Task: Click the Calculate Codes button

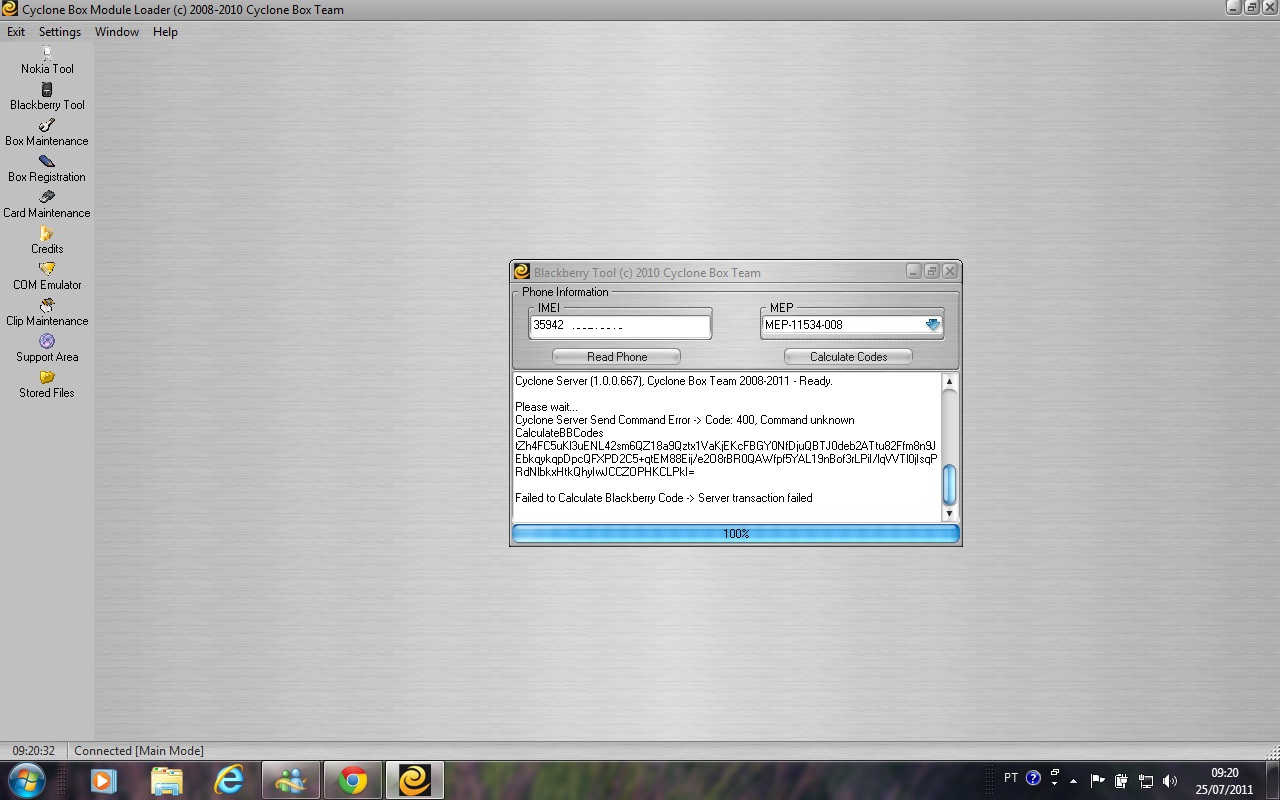Action: click(848, 357)
